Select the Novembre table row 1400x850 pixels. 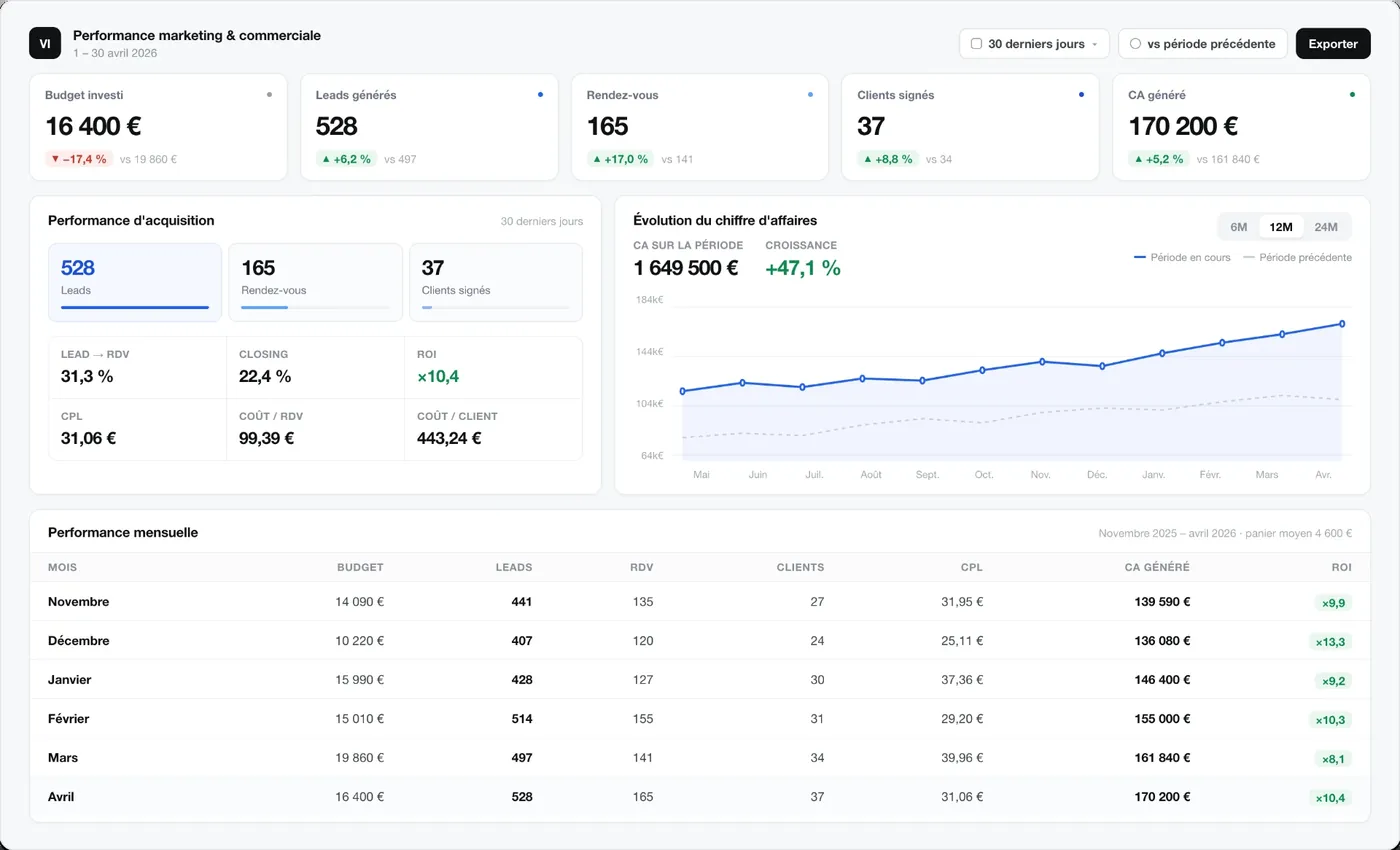700,602
